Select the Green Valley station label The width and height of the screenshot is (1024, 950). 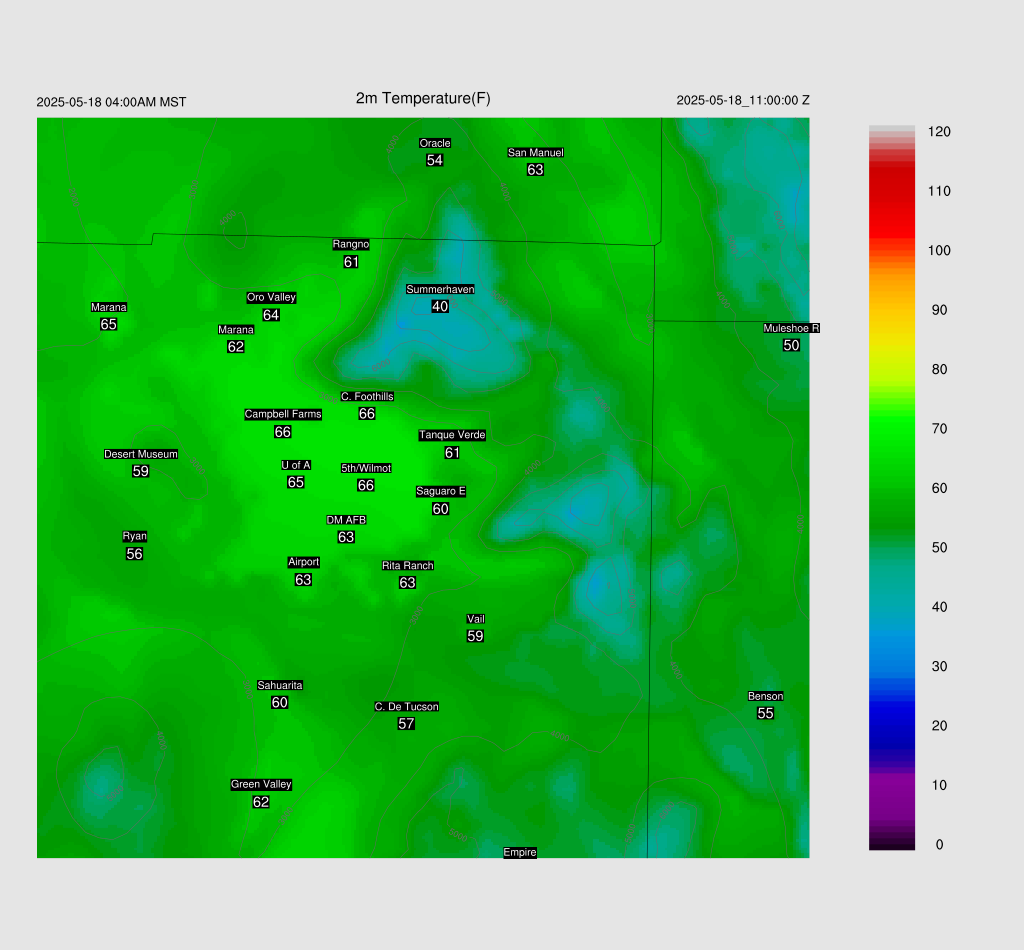[x=261, y=784]
